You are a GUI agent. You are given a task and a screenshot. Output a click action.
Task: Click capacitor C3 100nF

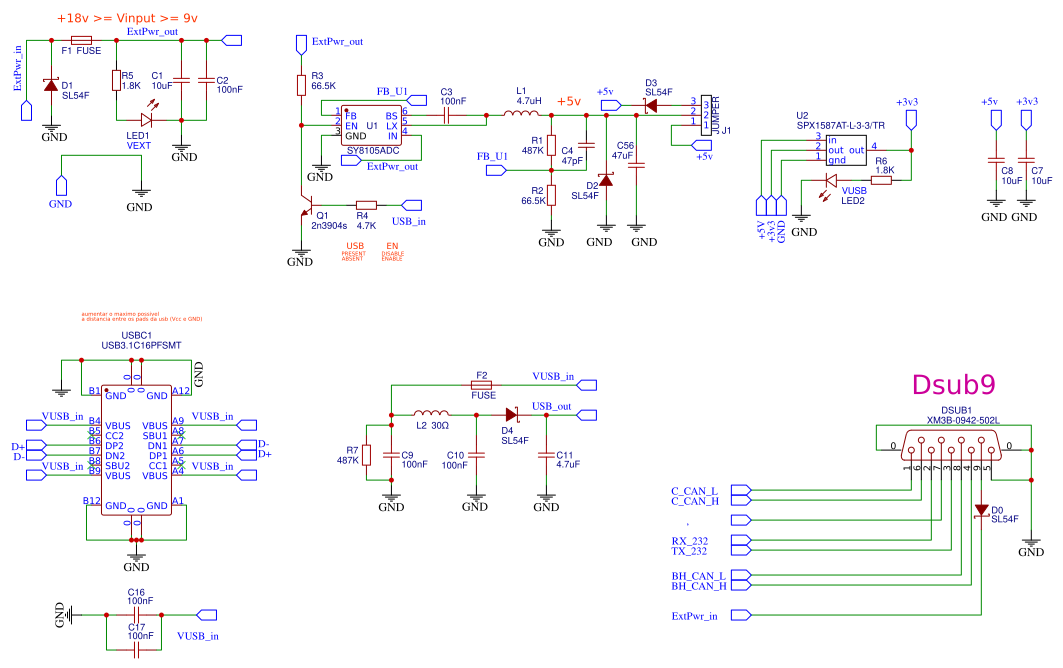click(447, 116)
